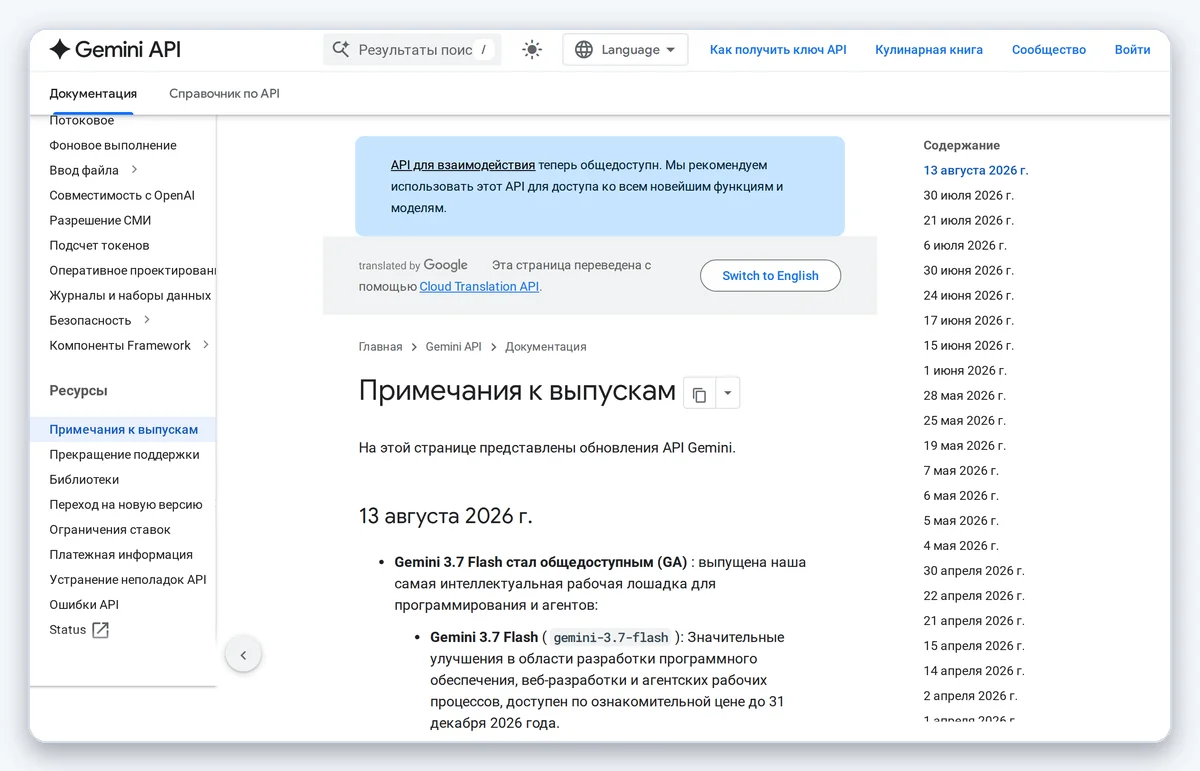1200x771 pixels.
Task: Switch to the Справочник по API tab
Action: click(x=224, y=94)
